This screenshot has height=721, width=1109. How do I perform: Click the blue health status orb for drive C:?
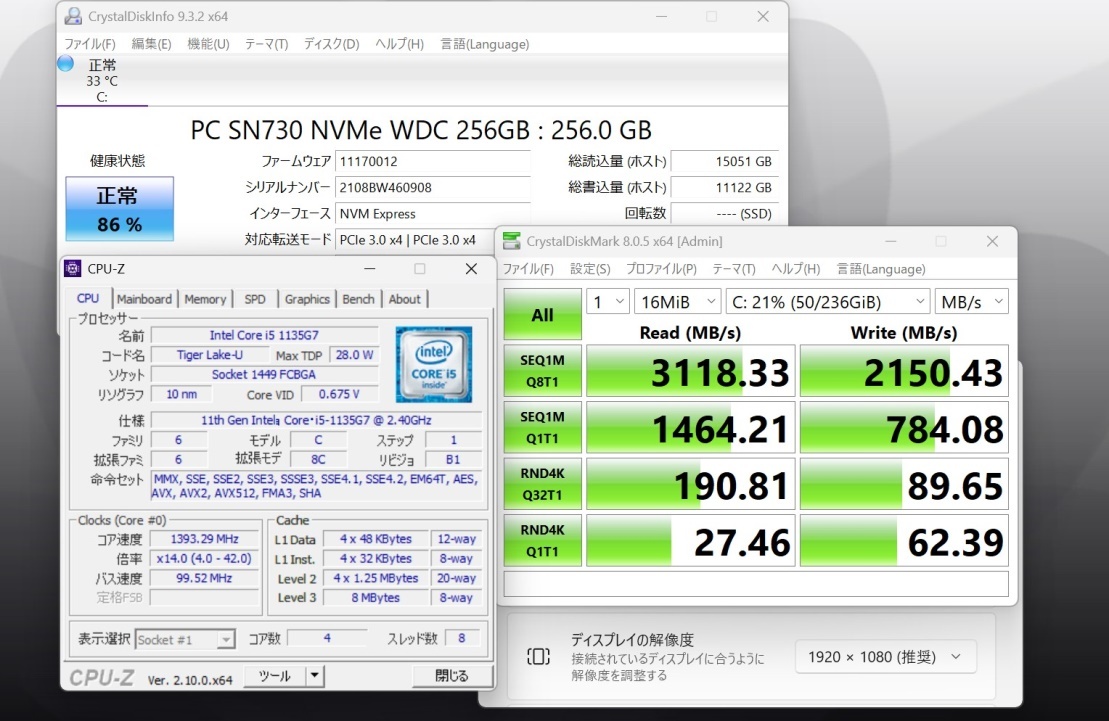coord(65,64)
